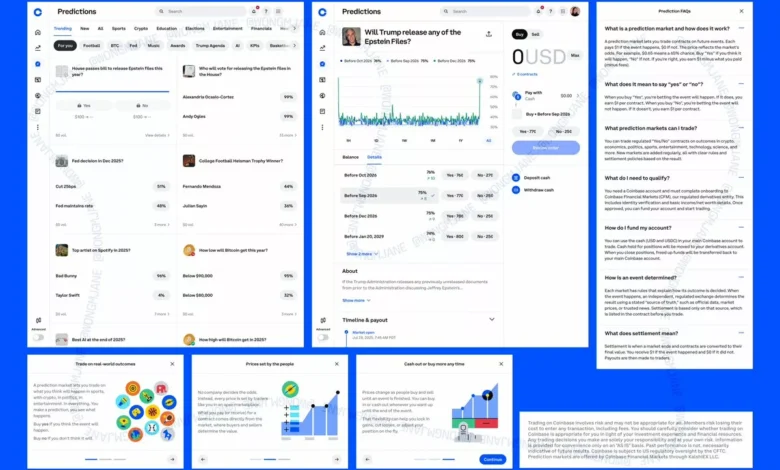Close the 'Prices set by the people' card
780x470 pixels.
[336, 364]
